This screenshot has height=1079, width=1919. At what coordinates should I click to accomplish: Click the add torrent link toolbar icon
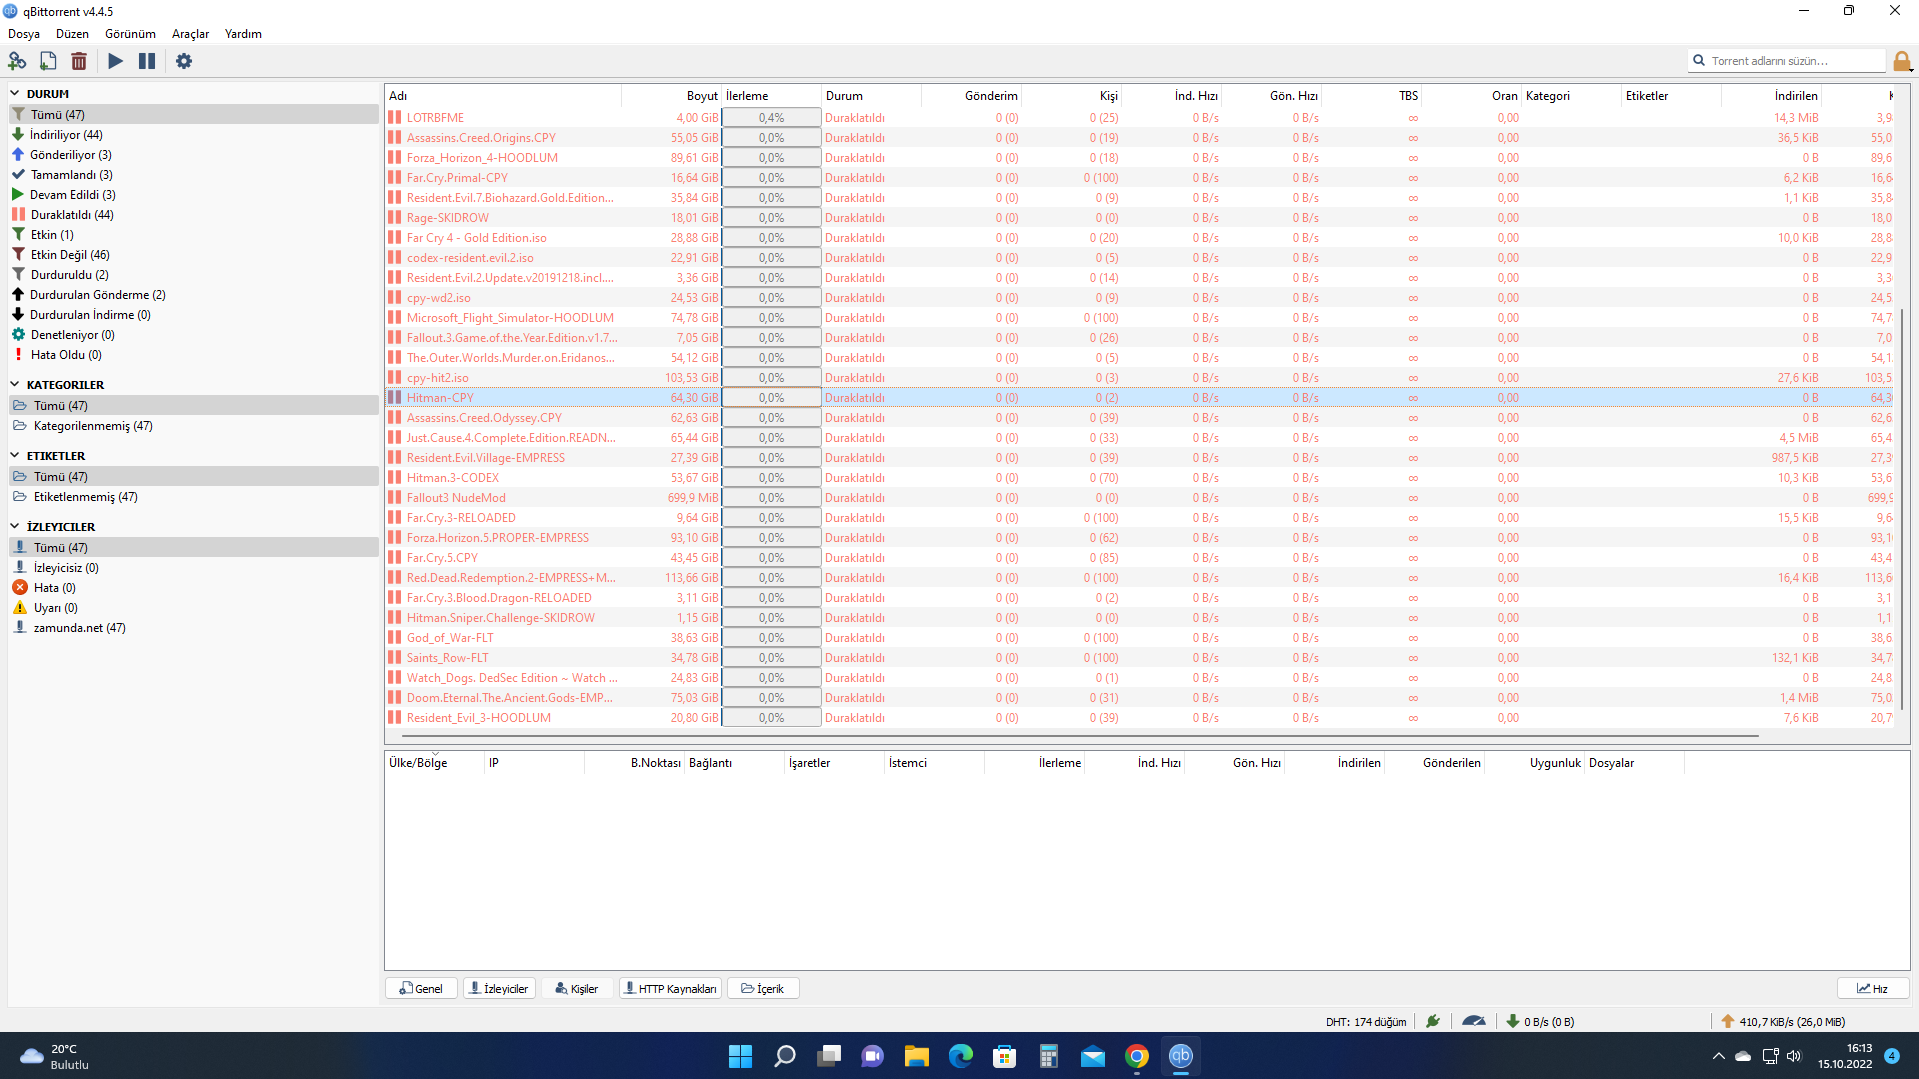point(17,61)
